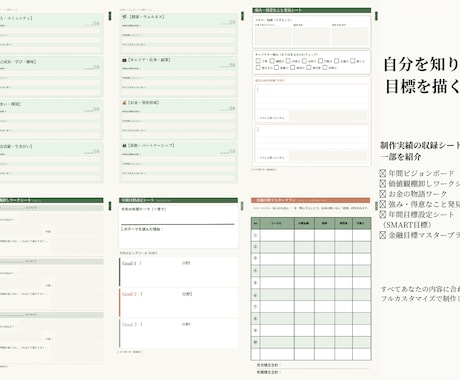Click the faded Goal 3 label
Viewport: 460px width, 380px height.
tap(129, 324)
